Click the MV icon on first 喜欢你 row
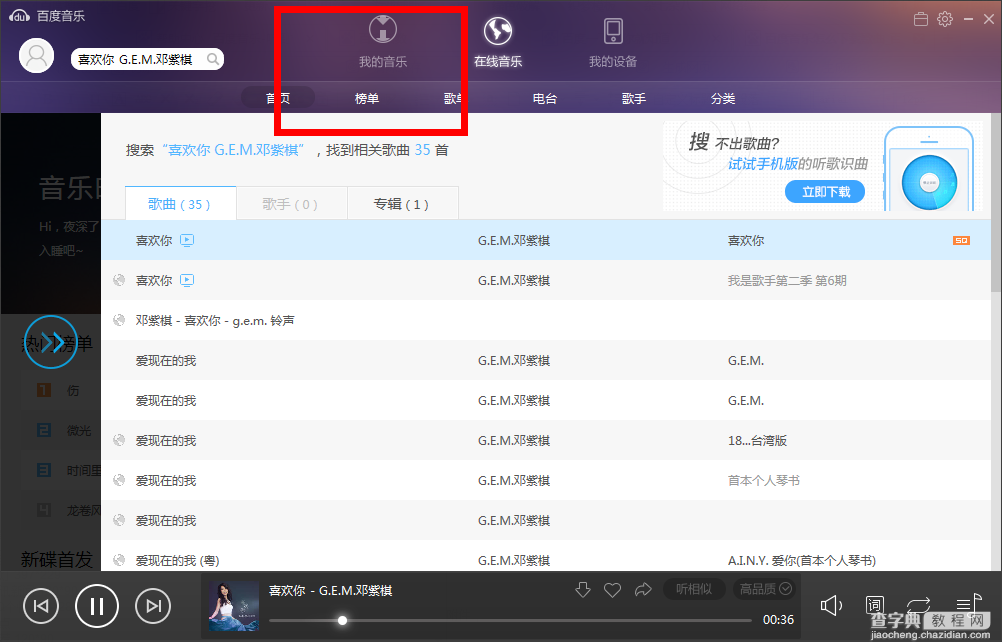This screenshot has height=642, width=1002. [187, 240]
